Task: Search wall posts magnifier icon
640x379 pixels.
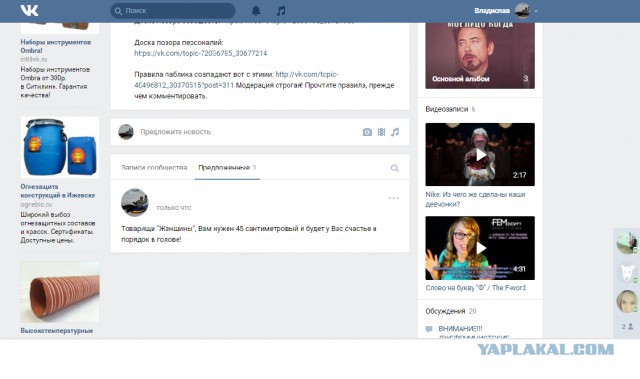Action: pos(394,168)
